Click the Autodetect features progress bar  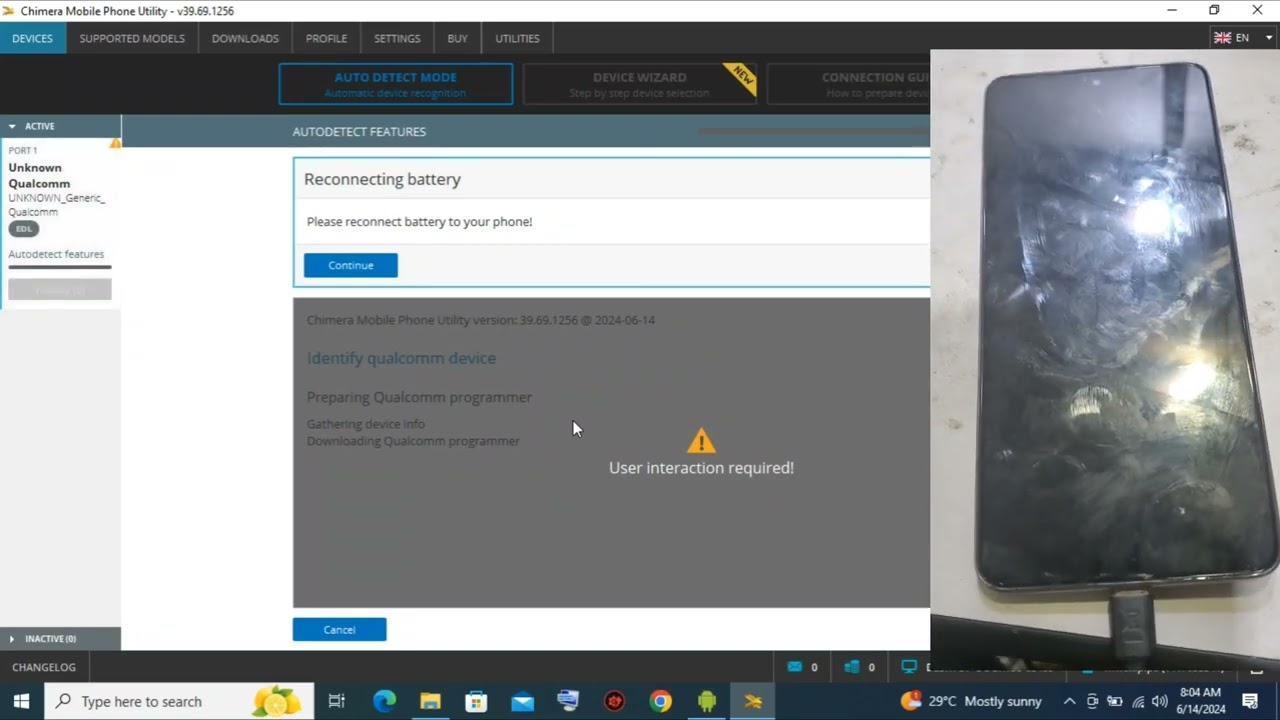[x=60, y=267]
